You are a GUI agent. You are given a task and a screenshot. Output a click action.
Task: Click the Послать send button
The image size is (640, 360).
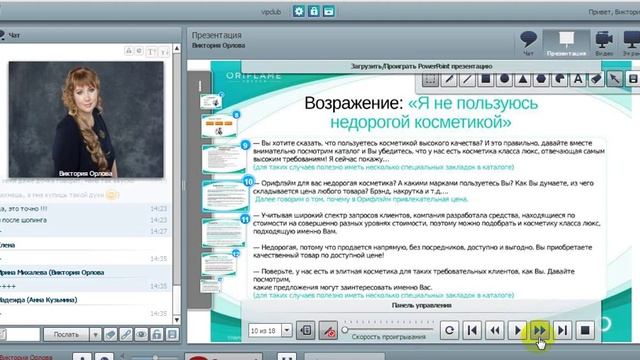[x=66, y=335]
